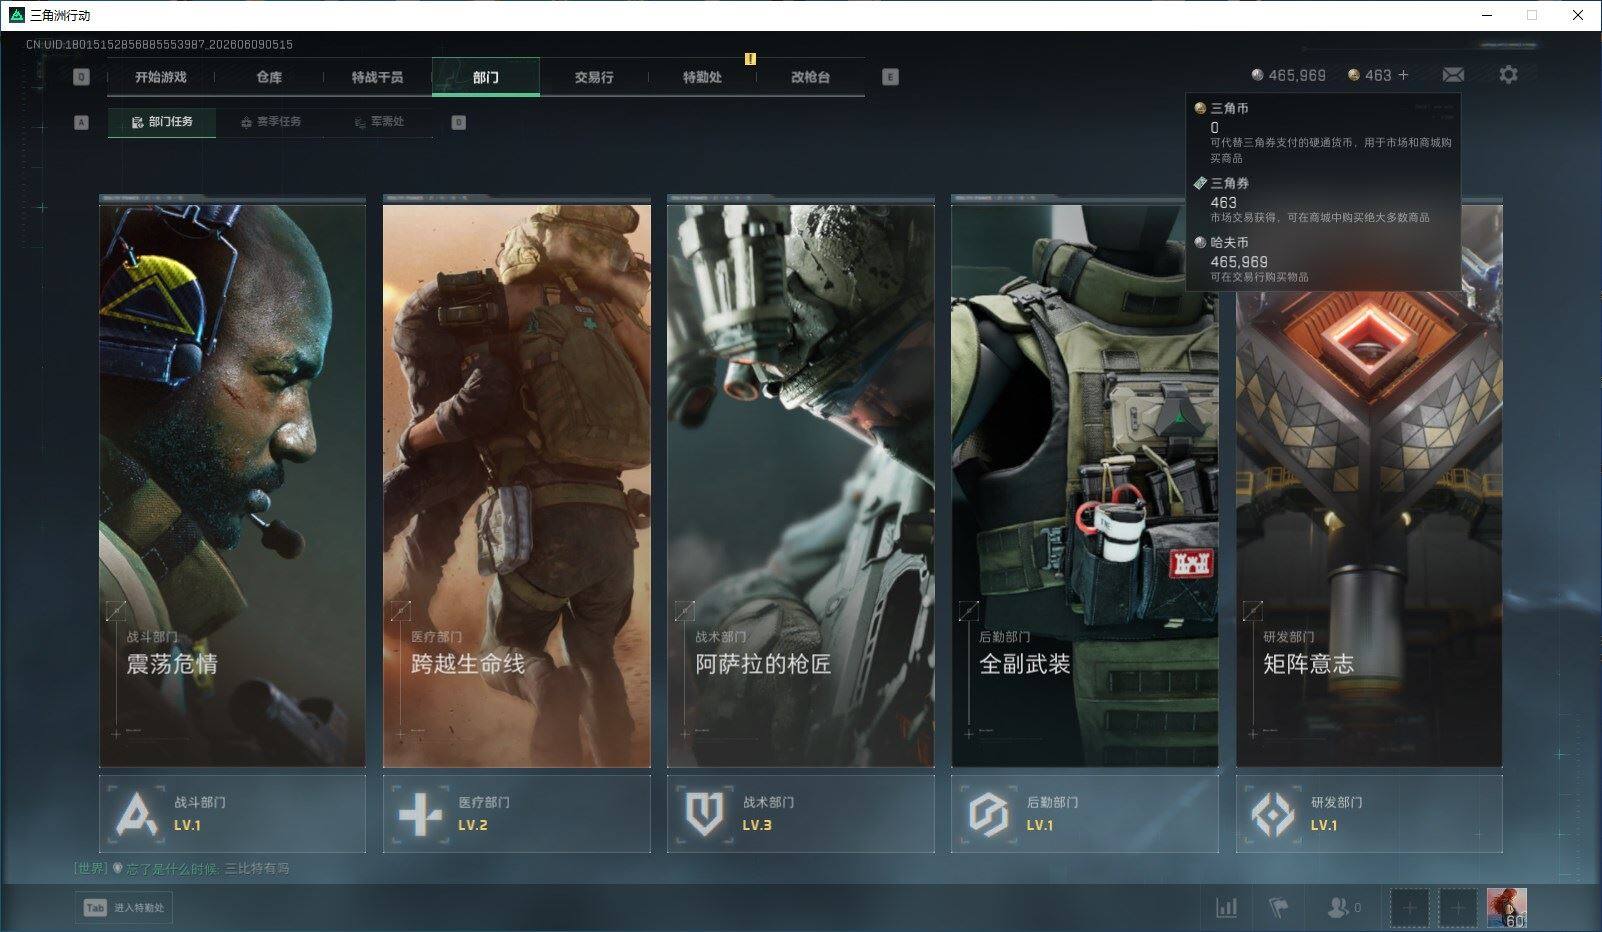This screenshot has height=932, width=1602.
Task: Select the 部门任务 sub-tab
Action: 162,122
